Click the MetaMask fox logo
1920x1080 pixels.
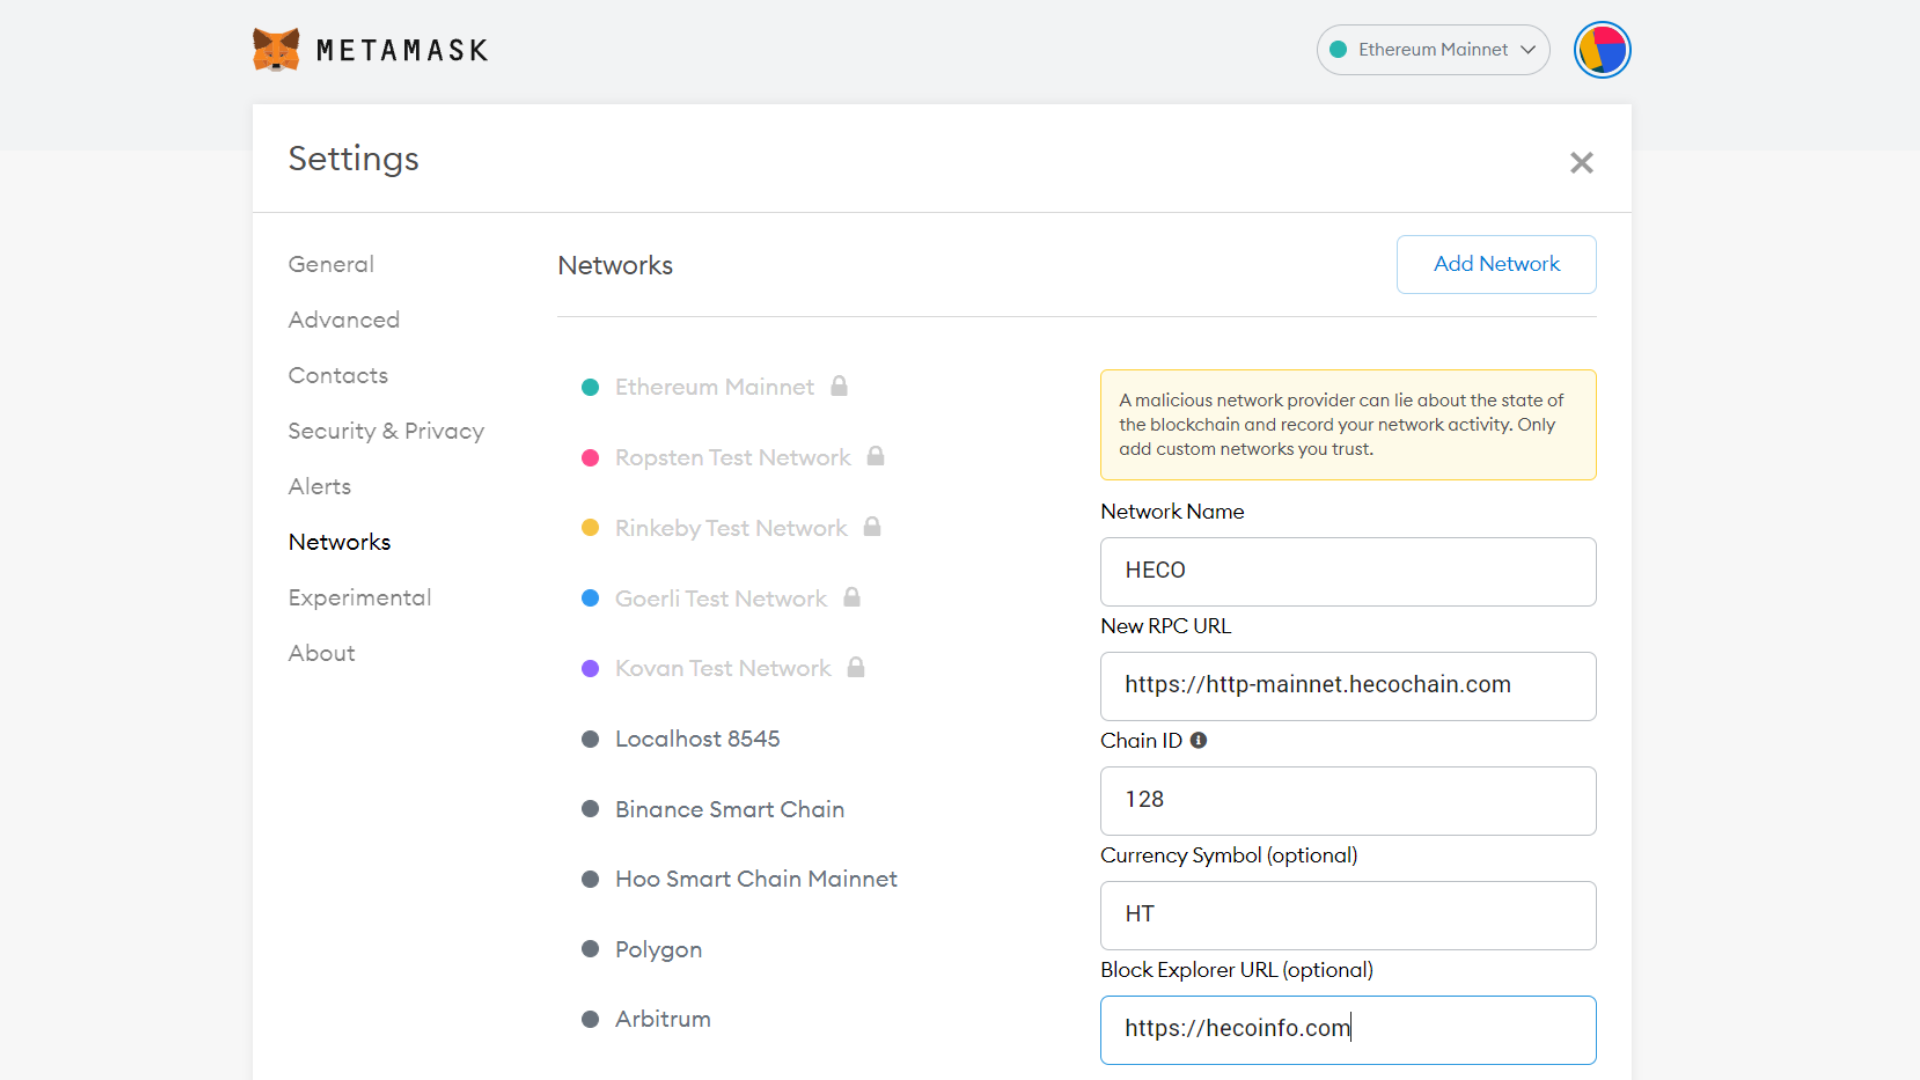pyautogui.click(x=276, y=50)
